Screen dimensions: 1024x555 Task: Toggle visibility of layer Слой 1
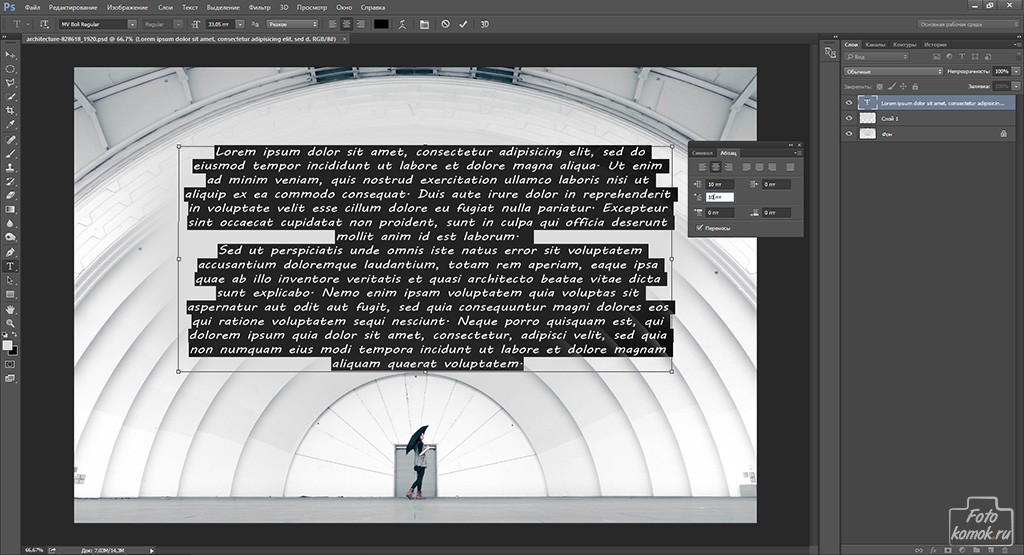(x=848, y=118)
